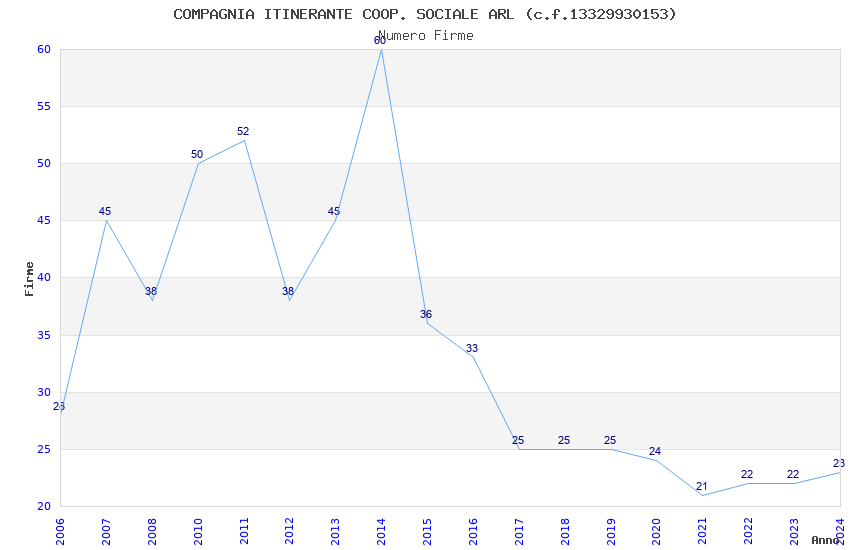Click the data label 50 for year 2010

(197, 154)
